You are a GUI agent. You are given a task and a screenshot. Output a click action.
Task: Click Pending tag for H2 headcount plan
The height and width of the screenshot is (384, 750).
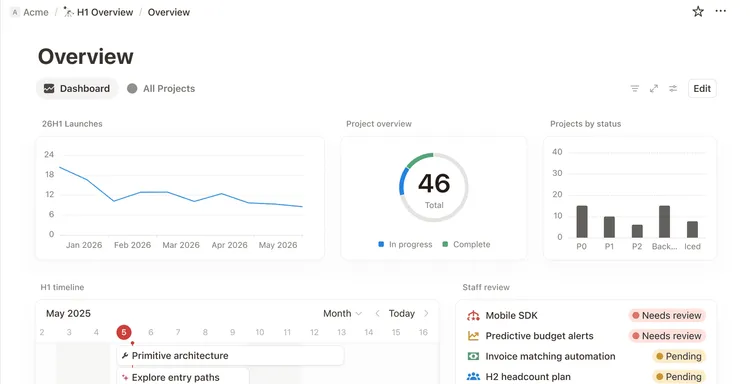pos(679,377)
